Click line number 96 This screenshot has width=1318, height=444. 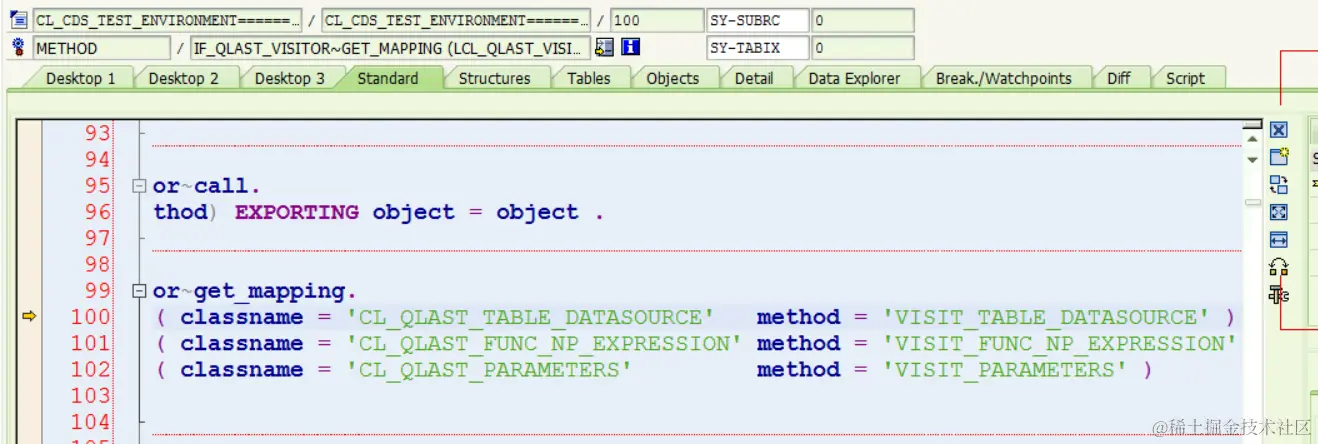pyautogui.click(x=98, y=212)
